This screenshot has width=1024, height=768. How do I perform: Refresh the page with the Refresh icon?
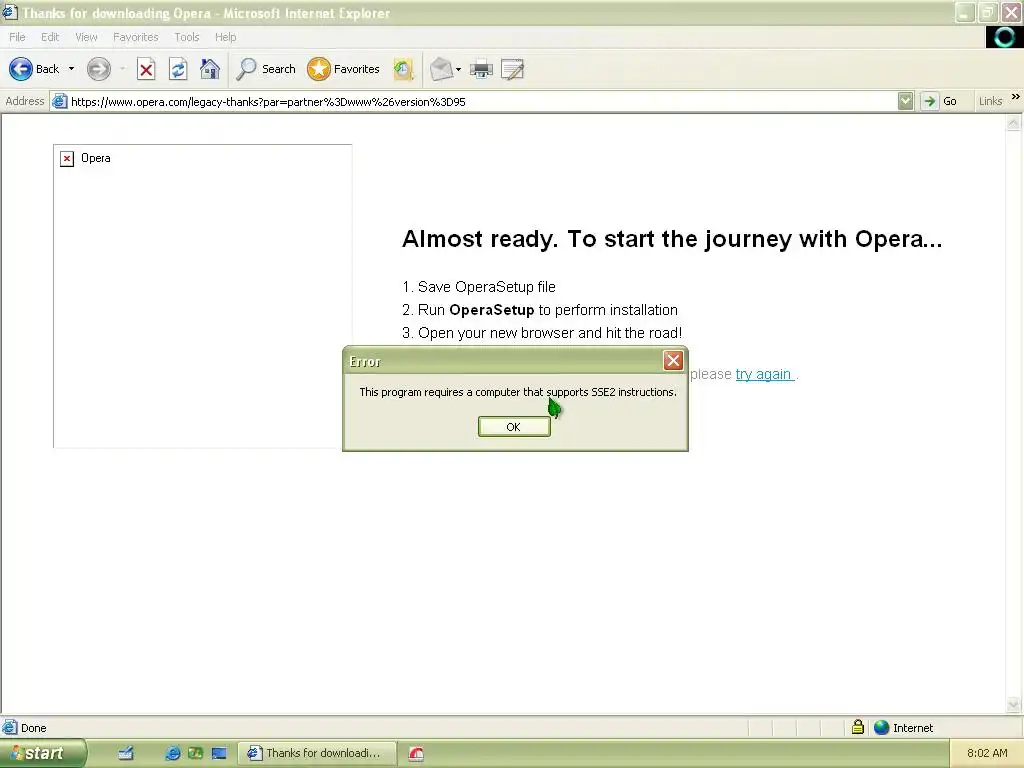click(x=178, y=69)
